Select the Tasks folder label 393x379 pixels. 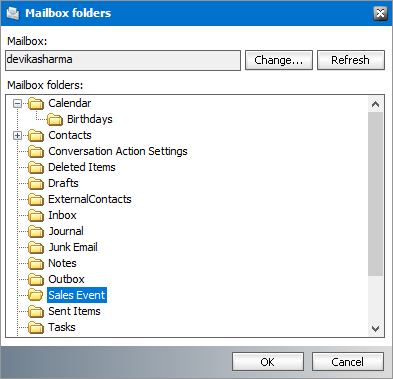coord(62,327)
